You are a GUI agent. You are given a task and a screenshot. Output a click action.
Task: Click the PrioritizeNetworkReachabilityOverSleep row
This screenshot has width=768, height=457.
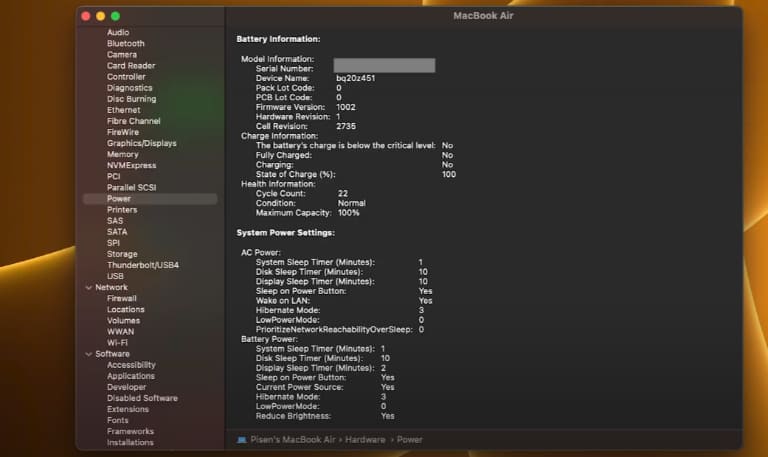(340, 330)
